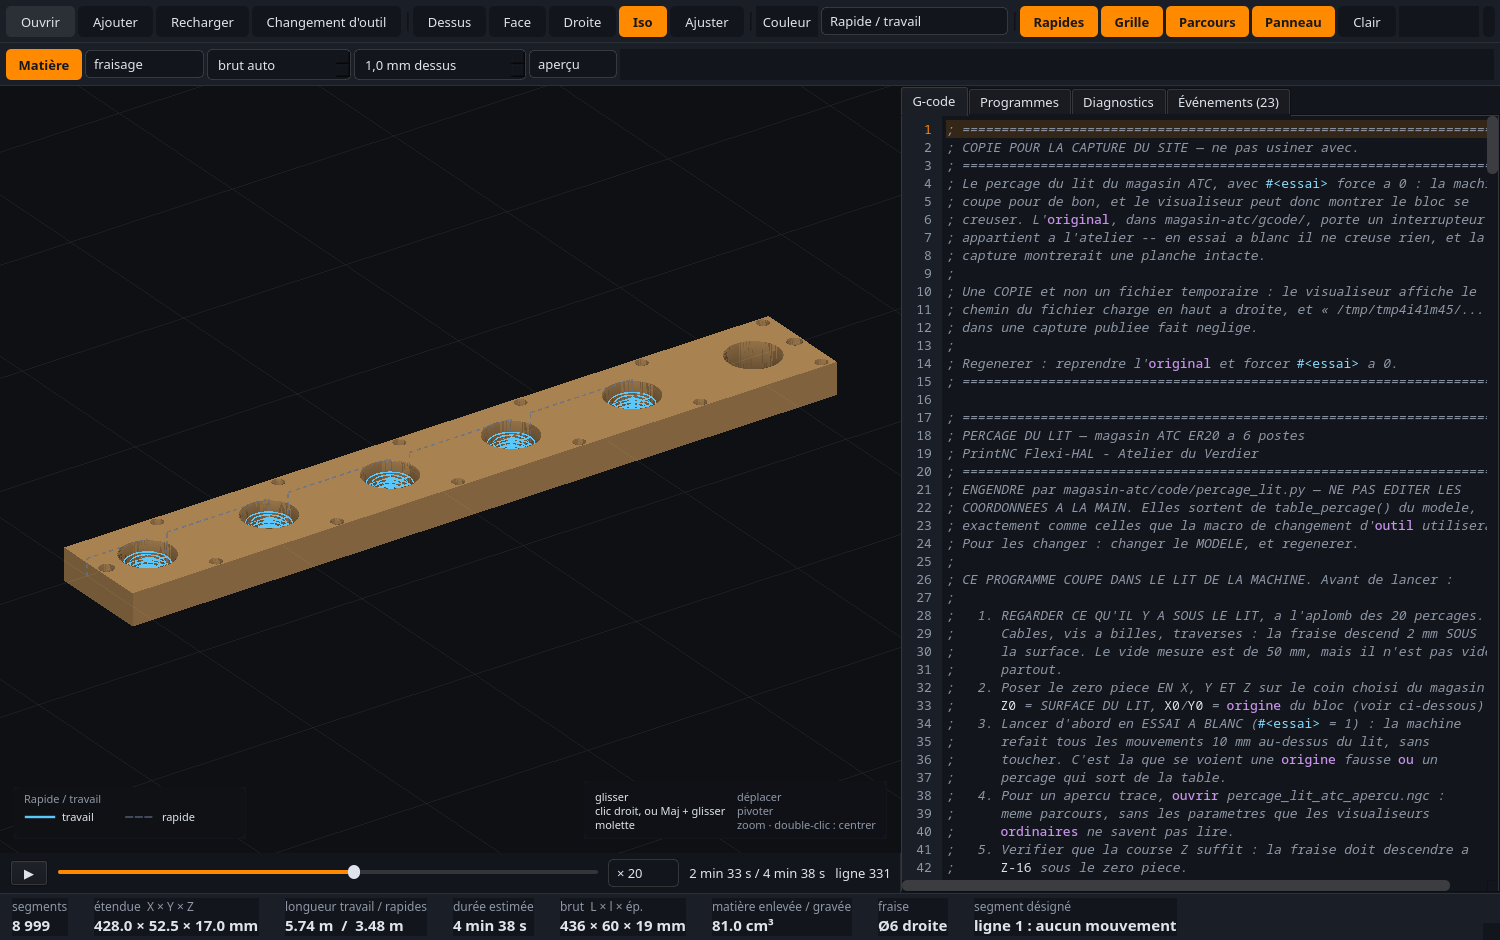1500x940 pixels.
Task: Reload the file with Recharger
Action: tap(202, 22)
